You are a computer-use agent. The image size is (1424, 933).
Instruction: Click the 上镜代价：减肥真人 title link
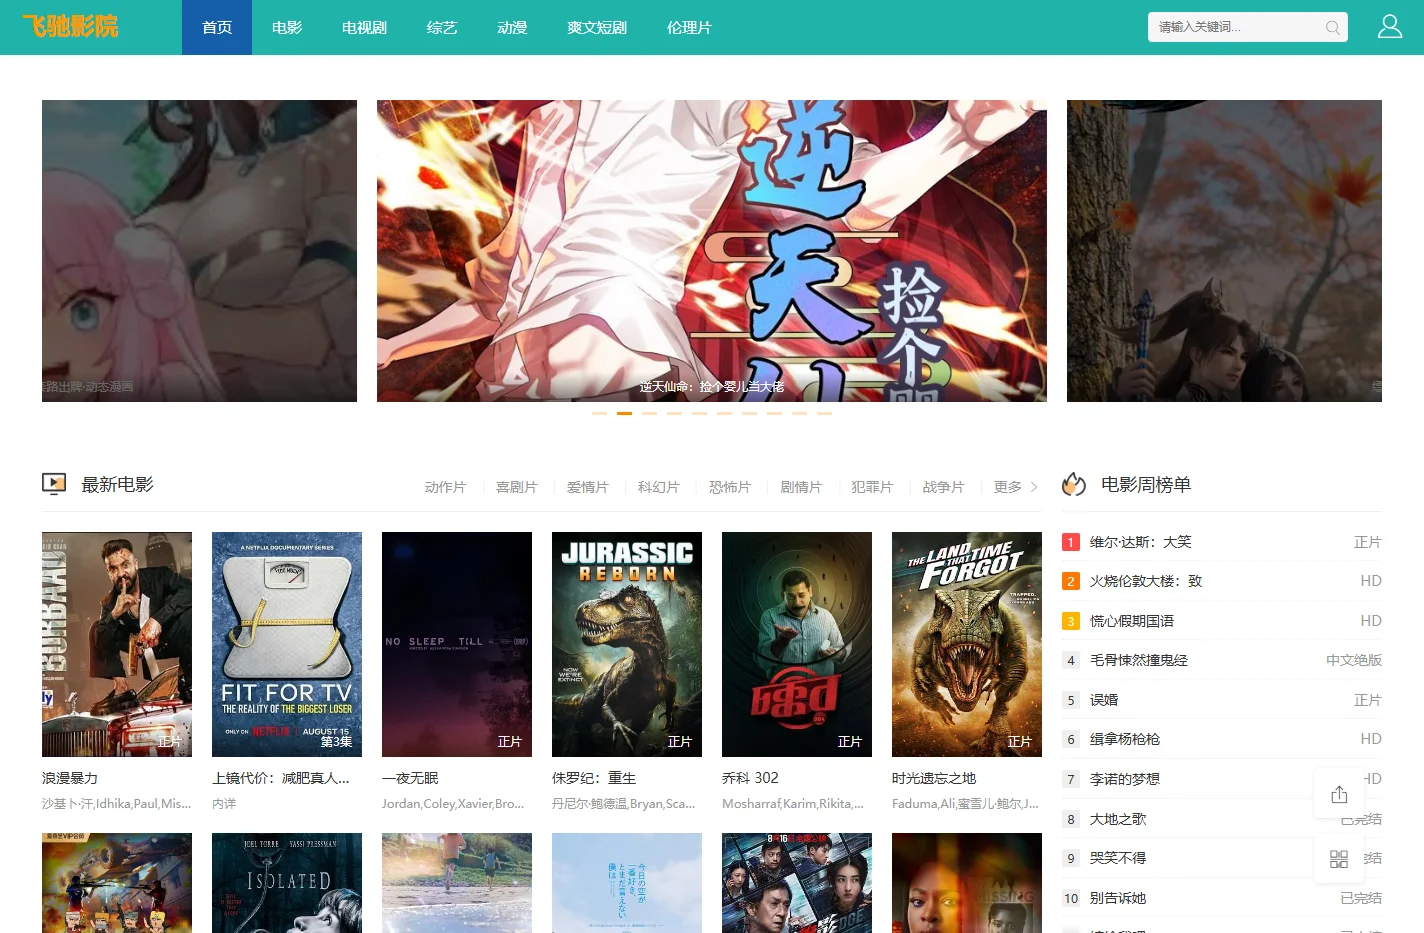281,778
